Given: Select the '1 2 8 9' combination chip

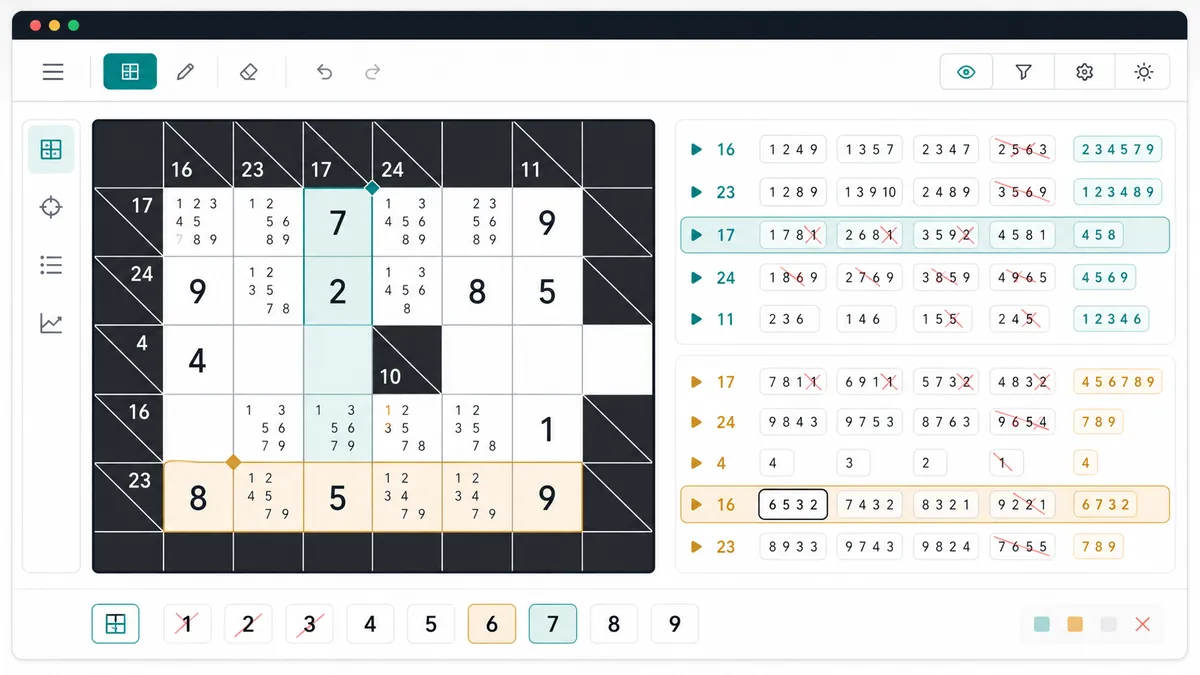Looking at the screenshot, I should (794, 192).
